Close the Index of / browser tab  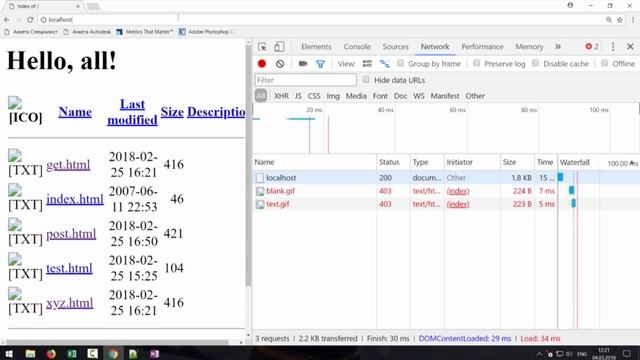78,6
